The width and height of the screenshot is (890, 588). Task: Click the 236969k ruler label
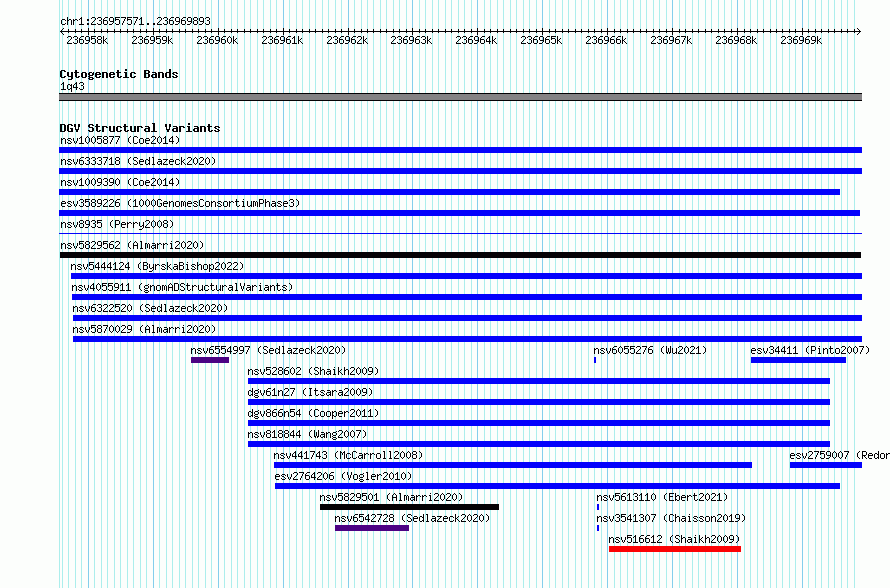point(801,40)
